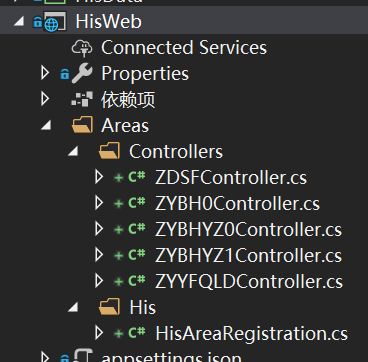Open ZYYFQLDController.cs in the tree
This screenshot has height=362, width=368.
249,281
